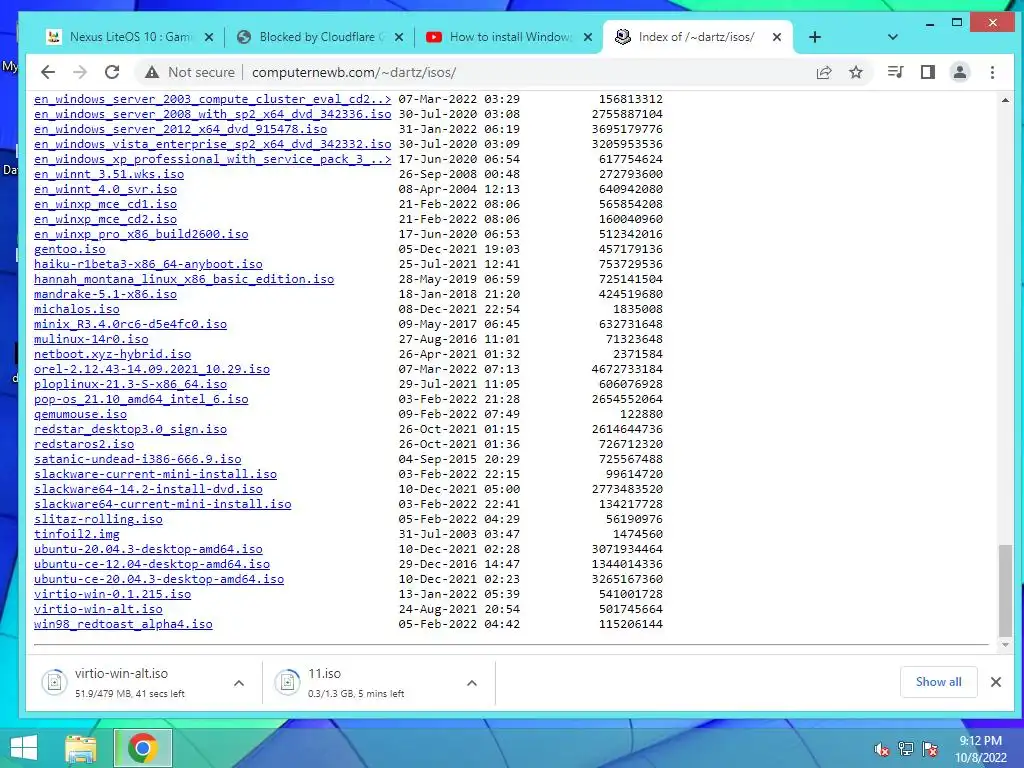Image resolution: width=1024 pixels, height=768 pixels.
Task: Dismiss the downloads bar
Action: pyautogui.click(x=995, y=682)
